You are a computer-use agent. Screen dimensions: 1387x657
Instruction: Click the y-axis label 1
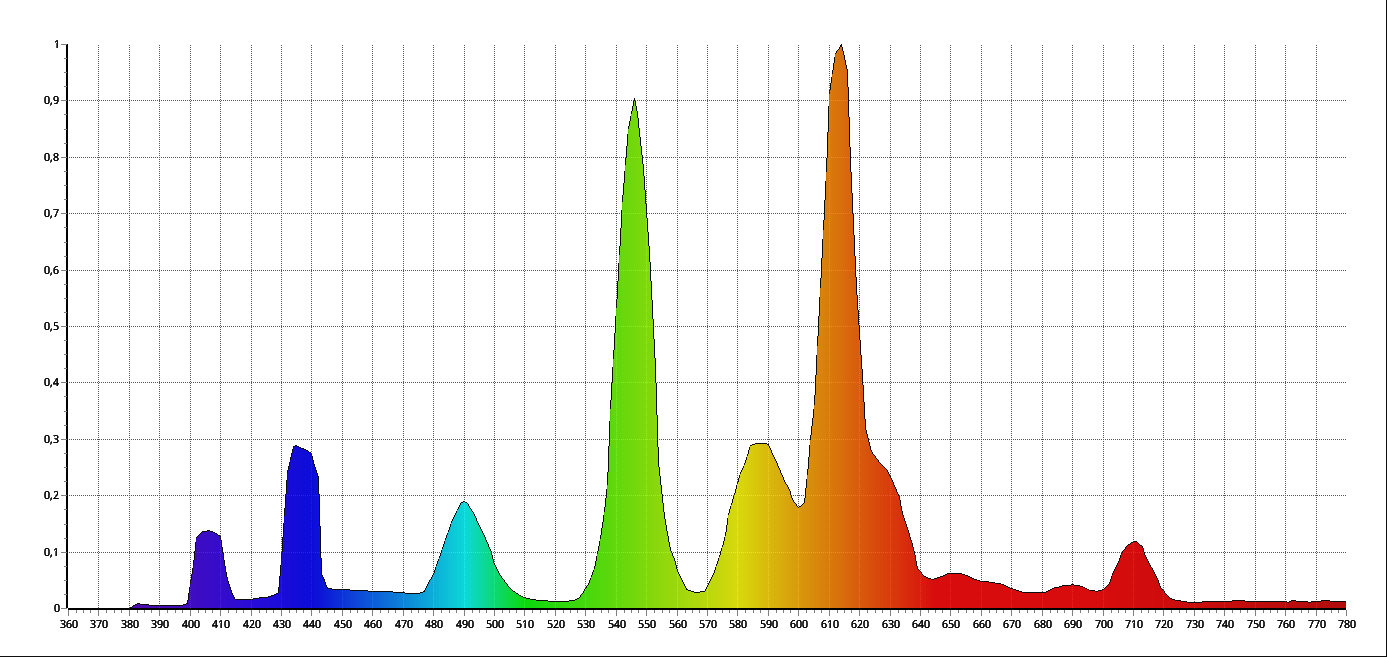(x=57, y=45)
